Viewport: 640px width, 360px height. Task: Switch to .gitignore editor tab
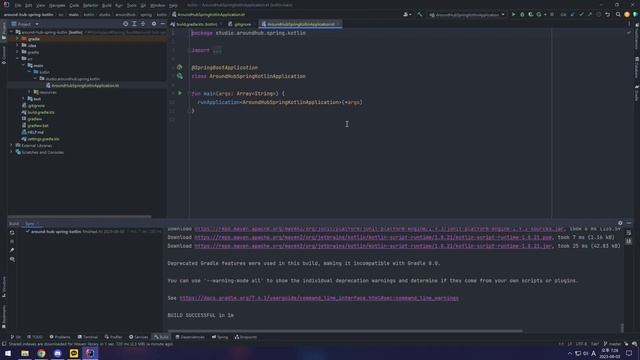click(241, 24)
